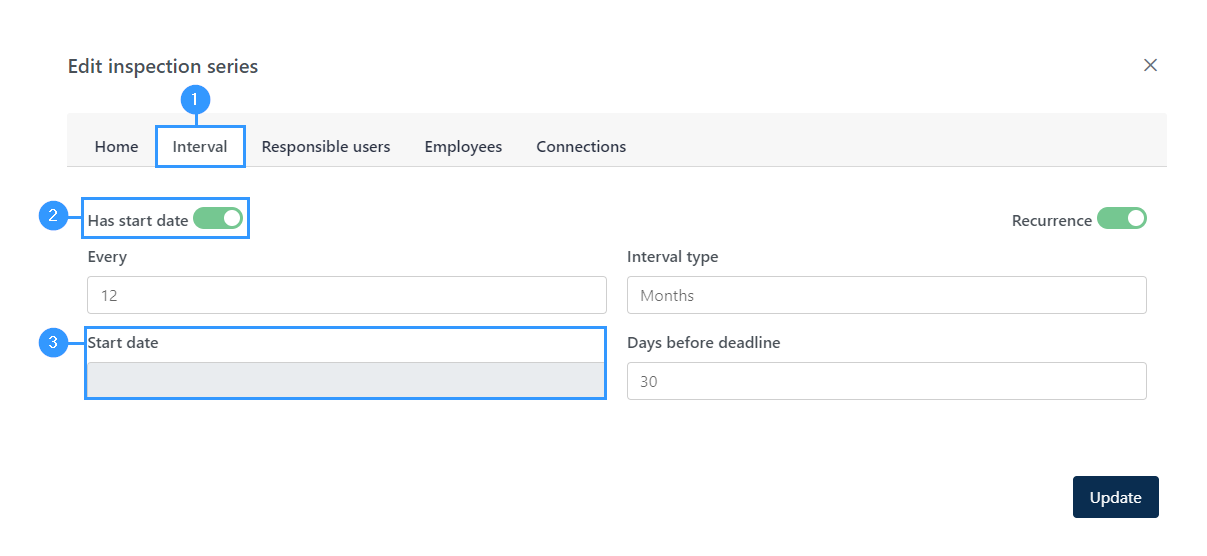
Task: Click annotation marker number 1
Action: pos(195,100)
